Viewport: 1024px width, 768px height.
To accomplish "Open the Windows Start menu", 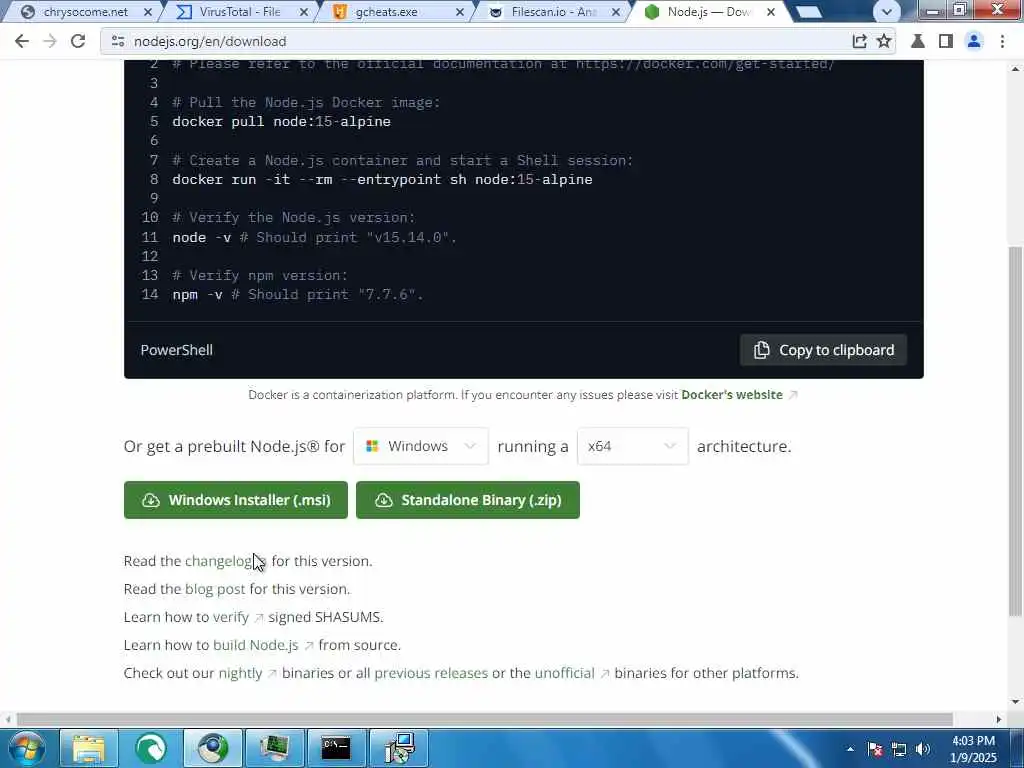I will tap(25, 748).
